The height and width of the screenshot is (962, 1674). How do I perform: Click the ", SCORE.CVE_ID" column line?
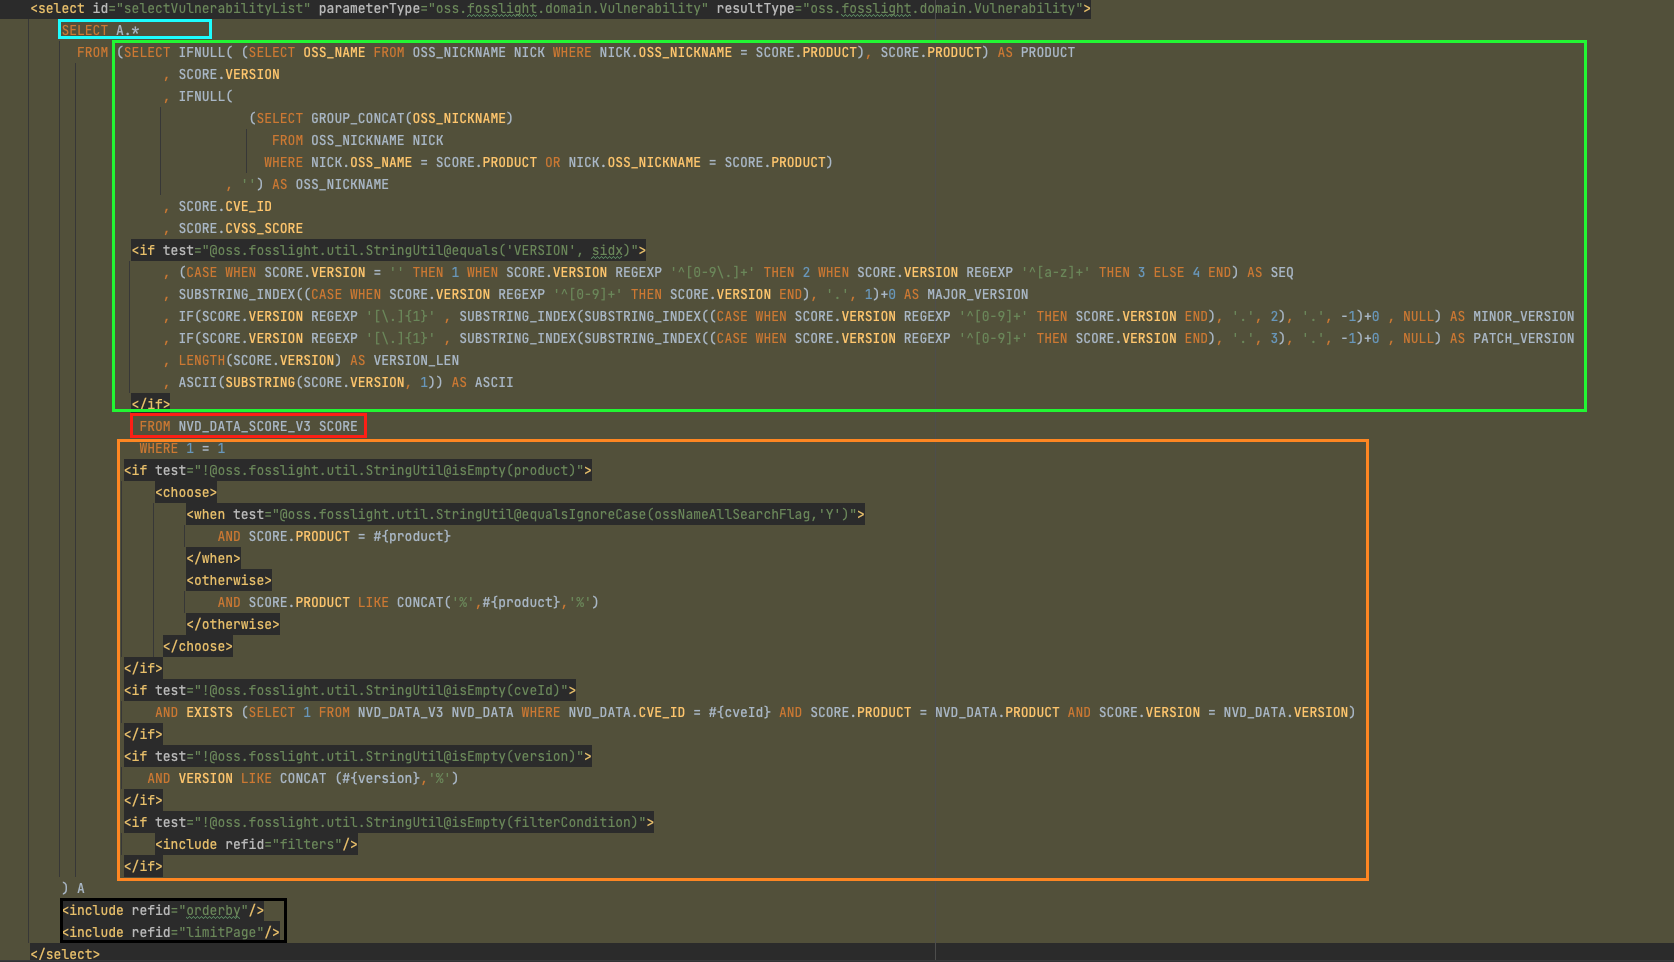pyautogui.click(x=218, y=206)
